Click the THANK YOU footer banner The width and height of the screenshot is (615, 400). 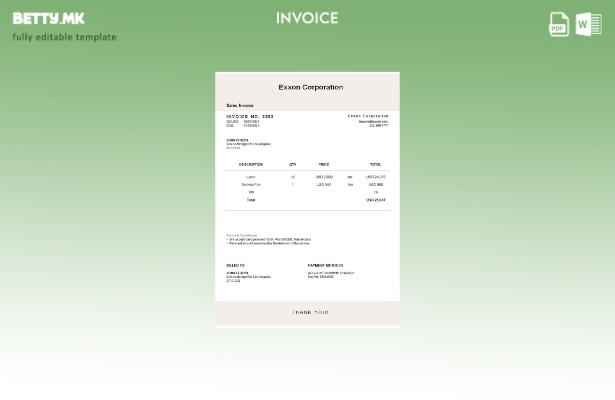(309, 313)
